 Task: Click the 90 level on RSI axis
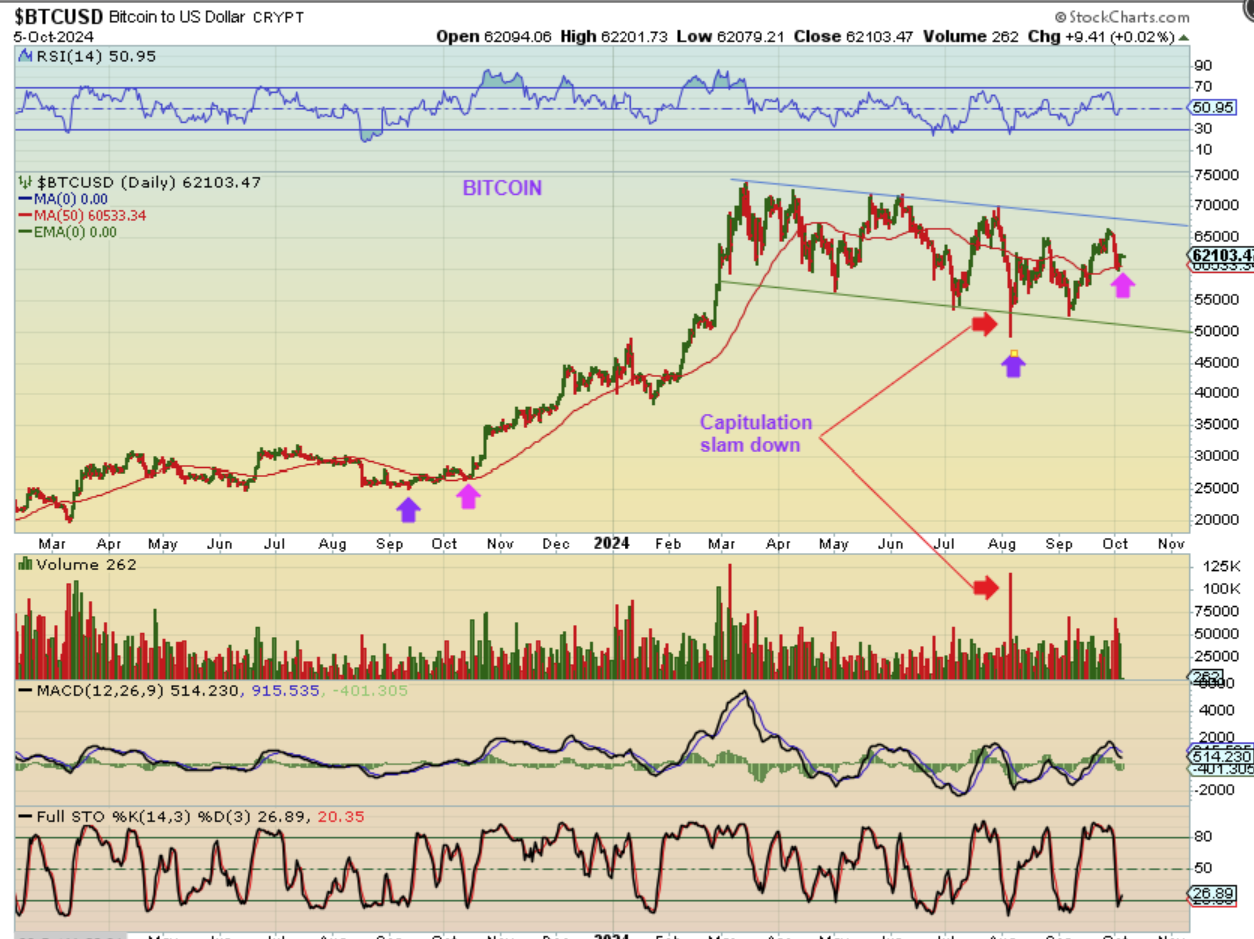pos(1203,66)
